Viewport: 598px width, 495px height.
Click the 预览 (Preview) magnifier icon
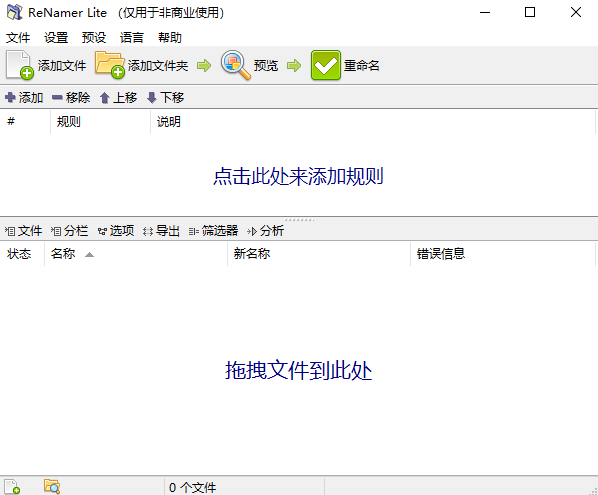coord(236,65)
